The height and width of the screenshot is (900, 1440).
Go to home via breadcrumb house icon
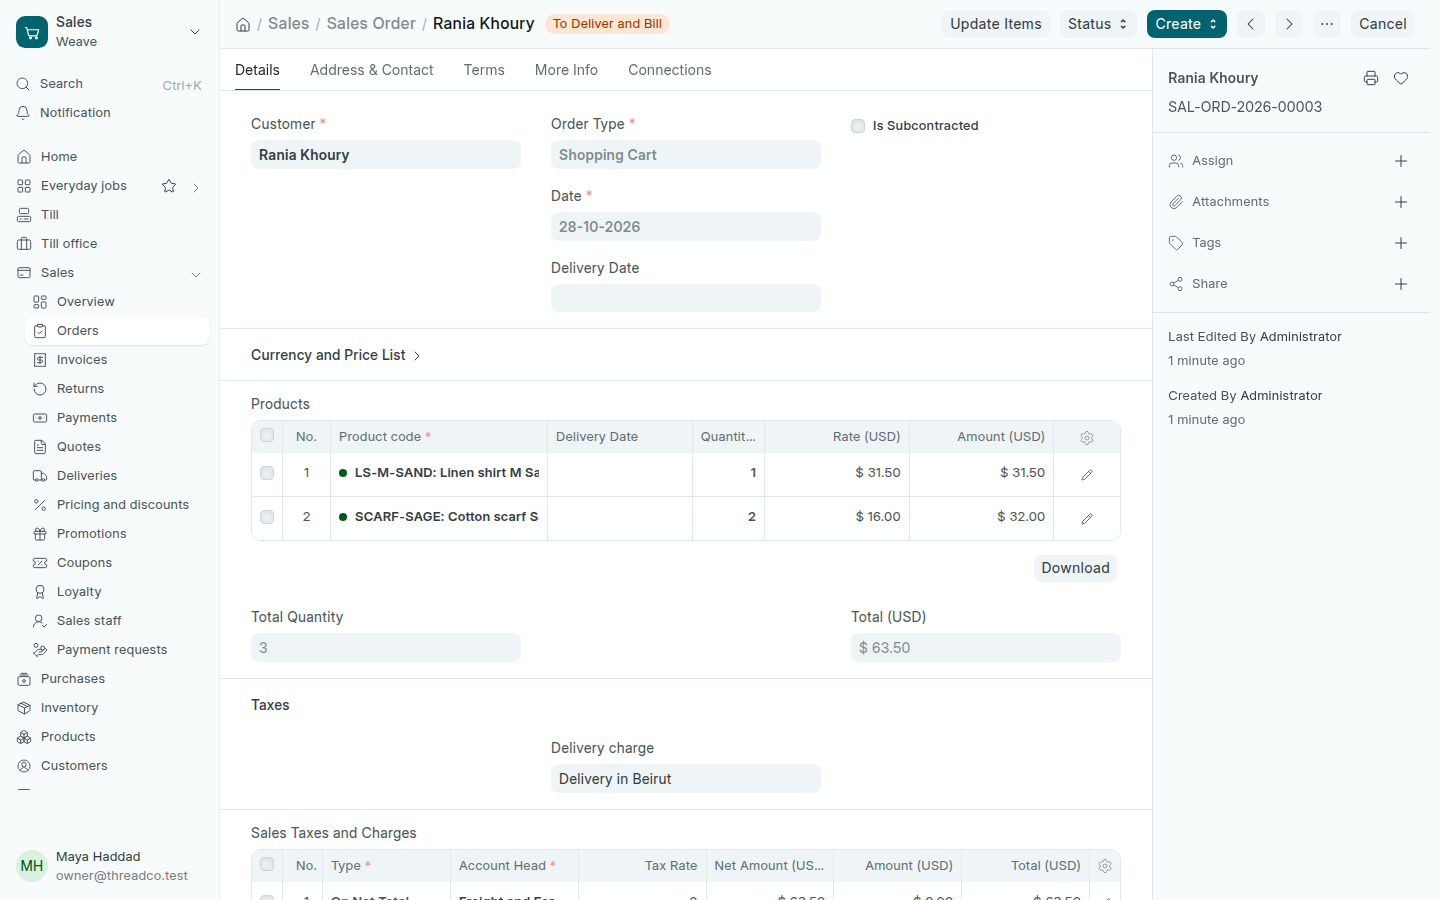[243, 24]
